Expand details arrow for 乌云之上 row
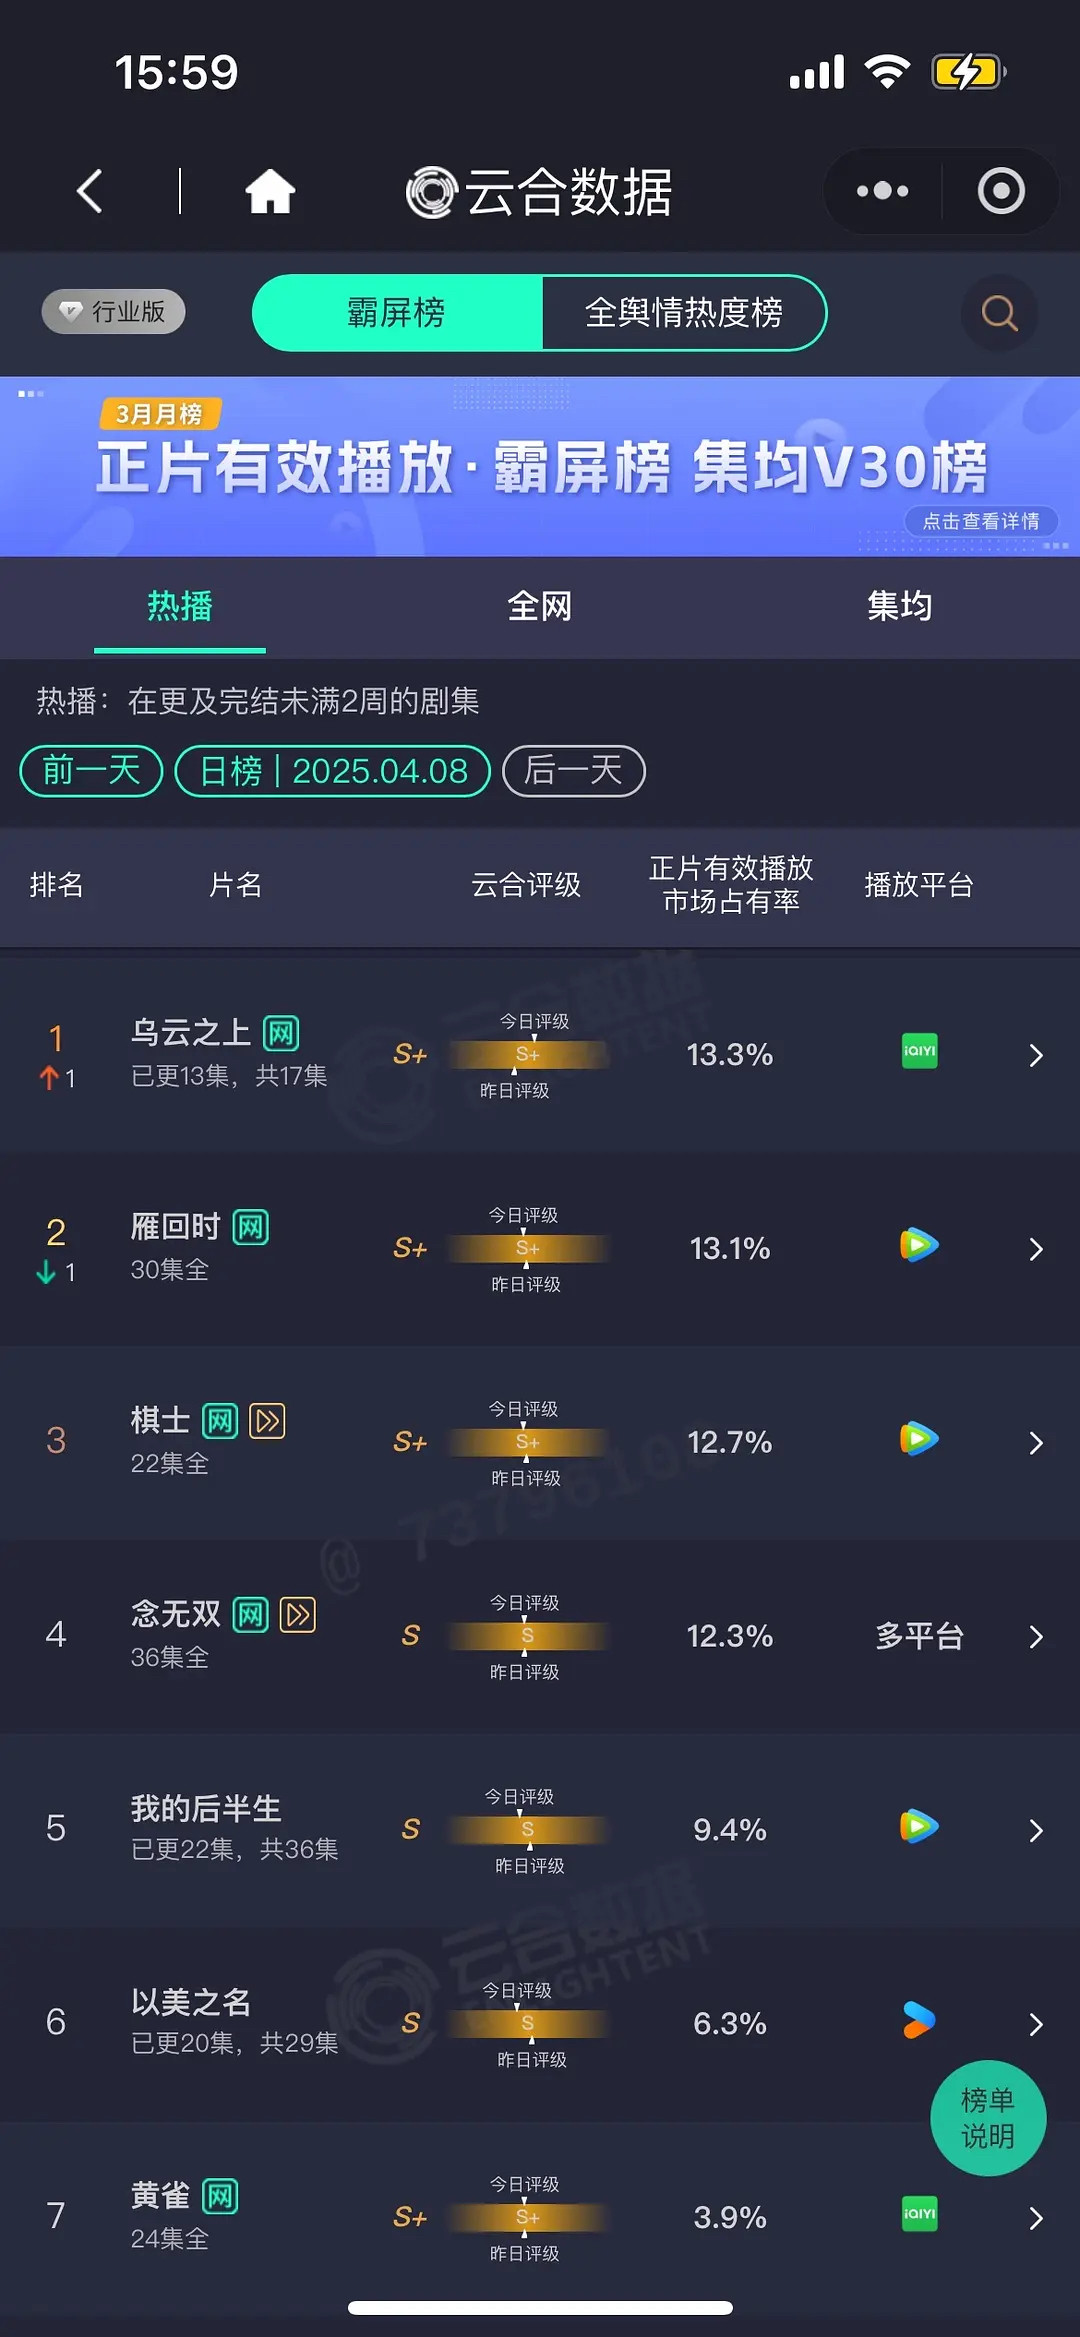Viewport: 1080px width, 2337px height. [1036, 1055]
